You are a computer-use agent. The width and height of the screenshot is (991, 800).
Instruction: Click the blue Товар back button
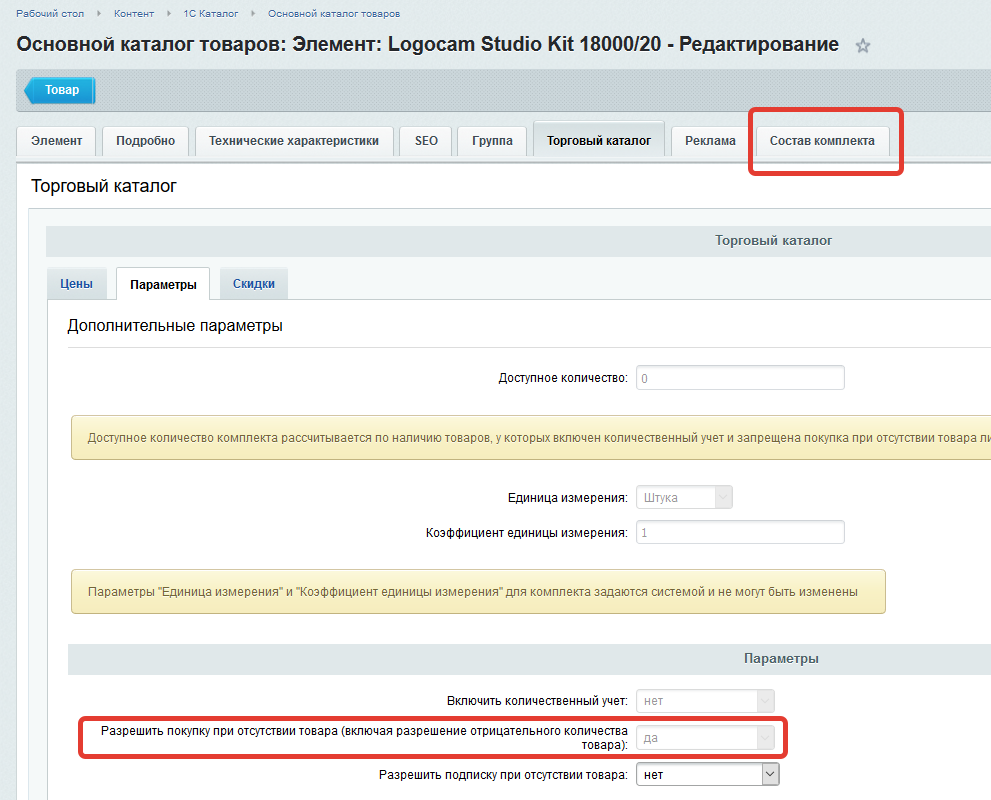pyautogui.click(x=59, y=90)
